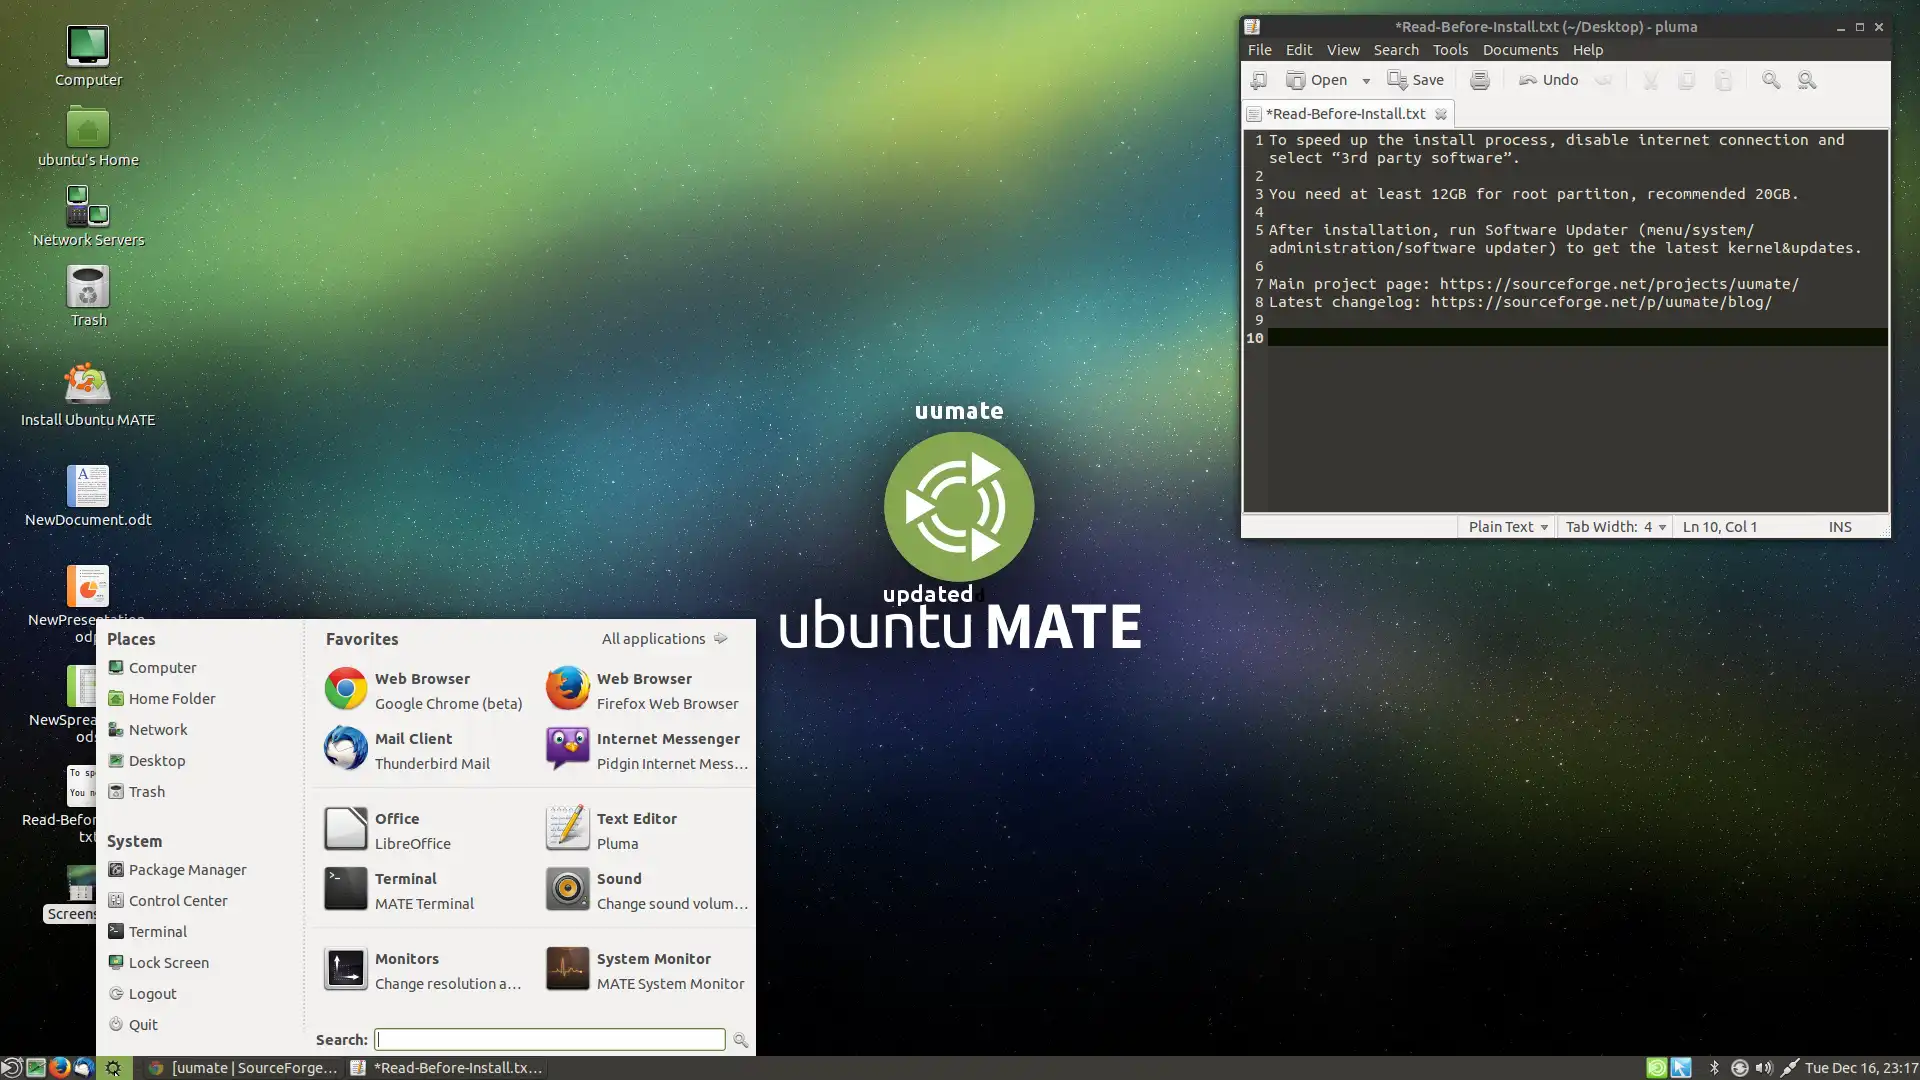Click the Search input field in menu
Image resolution: width=1920 pixels, height=1080 pixels.
tap(550, 1039)
